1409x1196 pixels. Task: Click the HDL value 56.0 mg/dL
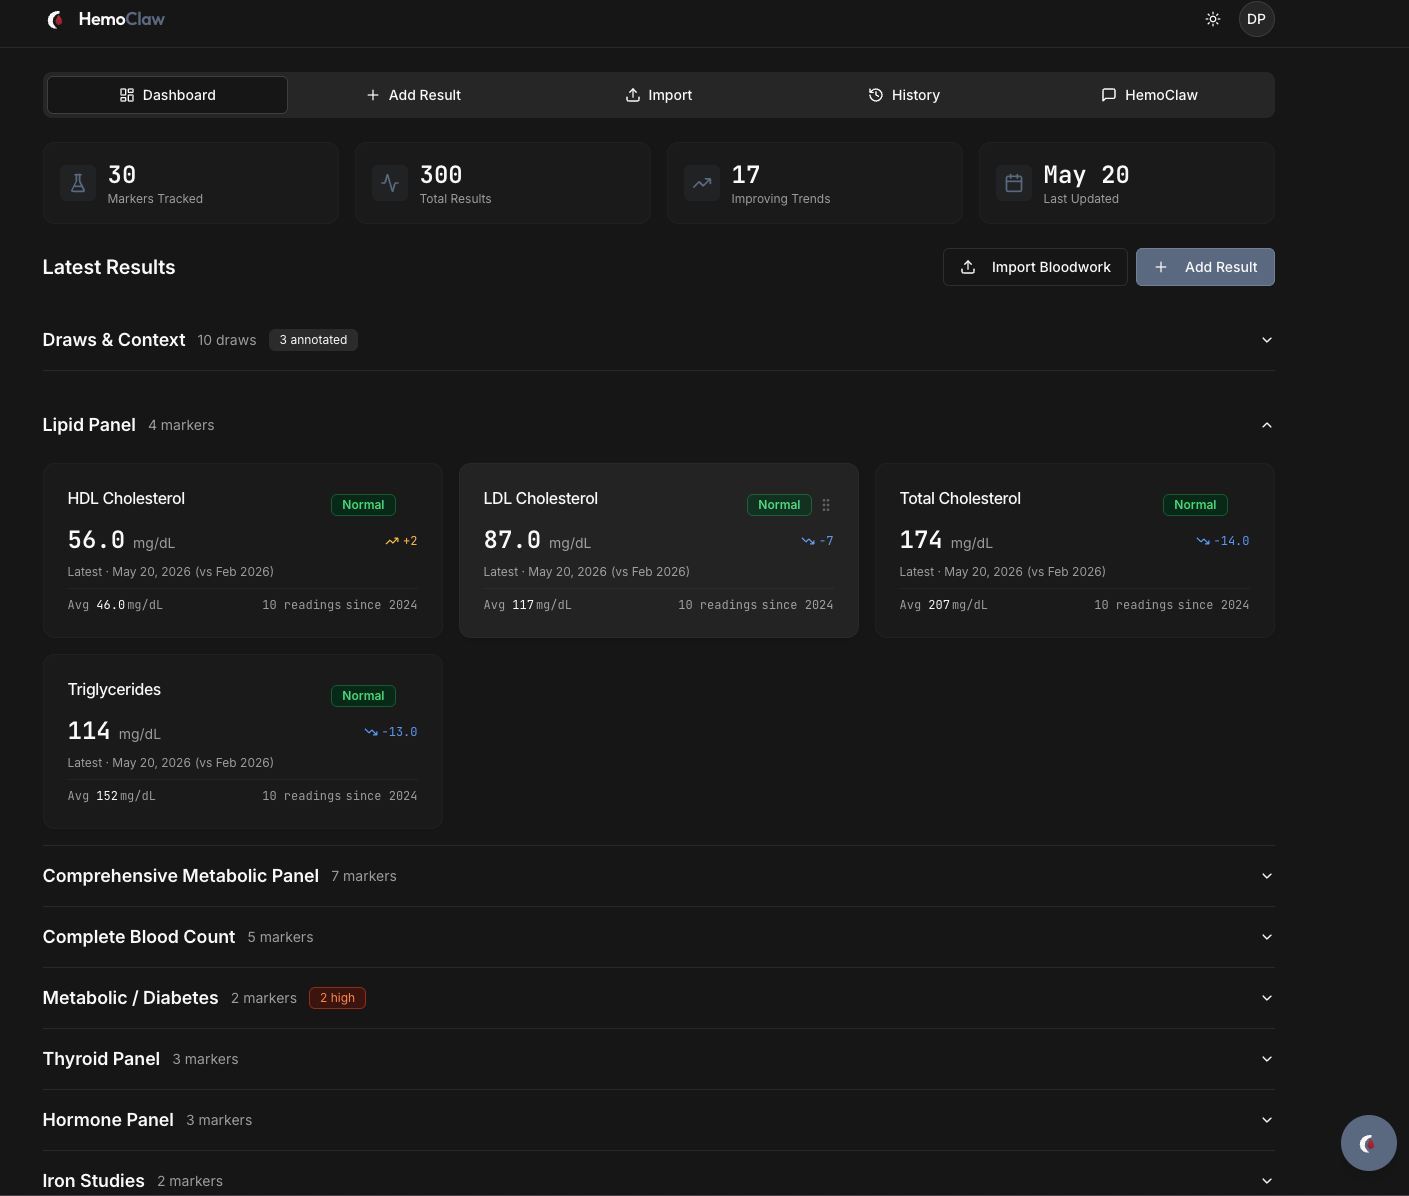[x=121, y=540]
